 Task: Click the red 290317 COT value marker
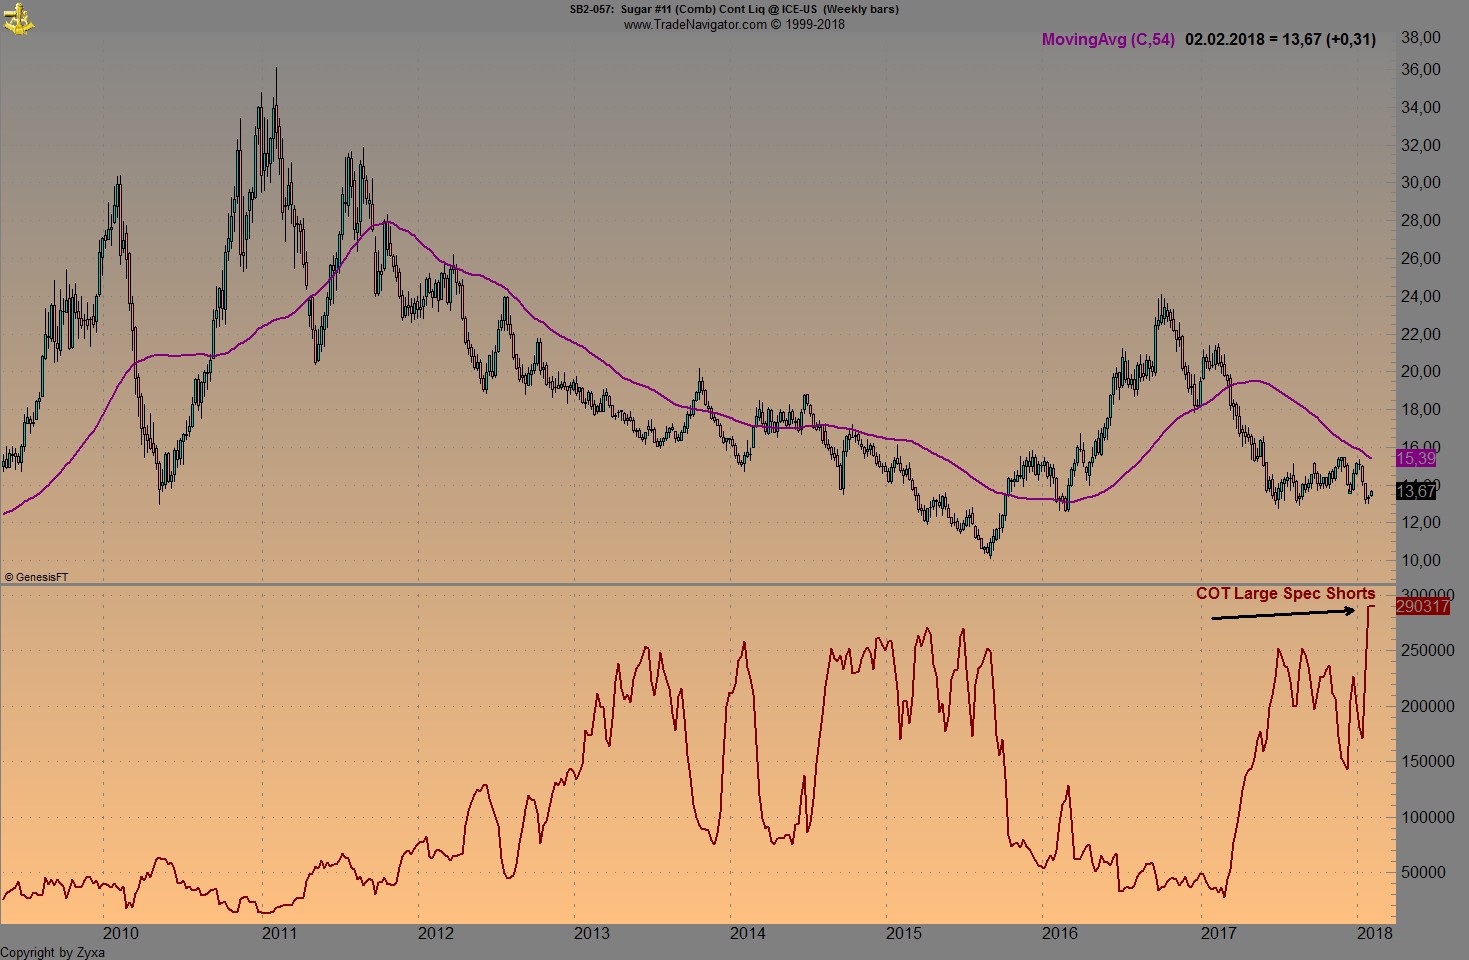coord(1421,606)
